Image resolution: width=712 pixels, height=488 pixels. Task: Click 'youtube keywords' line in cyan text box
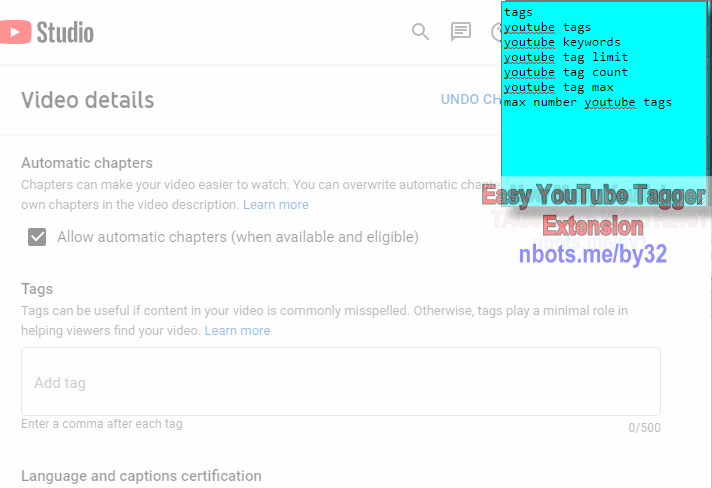click(562, 42)
